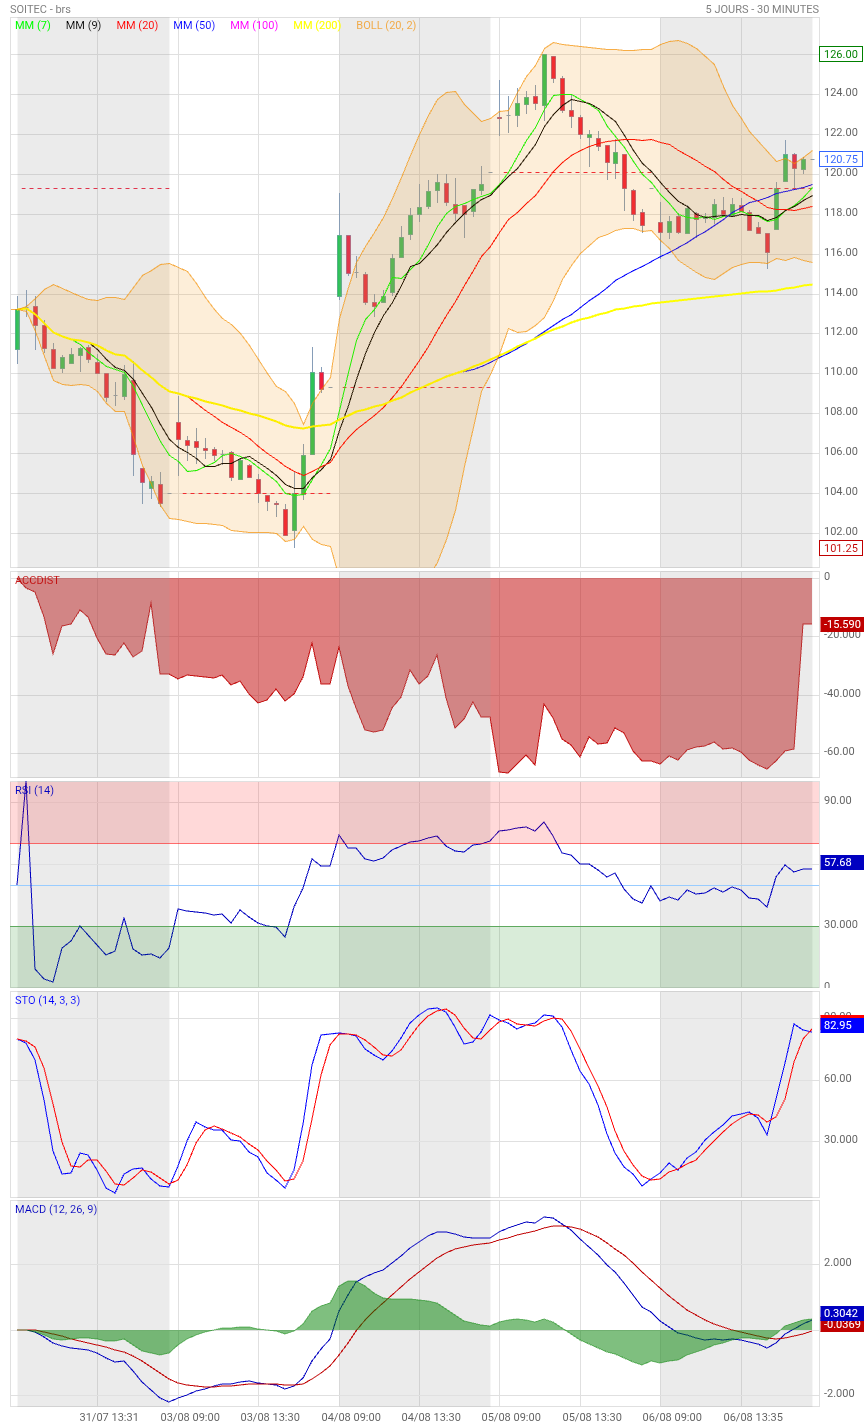Click the ACCDIST indicator label
Viewport: 864px width, 1427px height.
(37, 580)
